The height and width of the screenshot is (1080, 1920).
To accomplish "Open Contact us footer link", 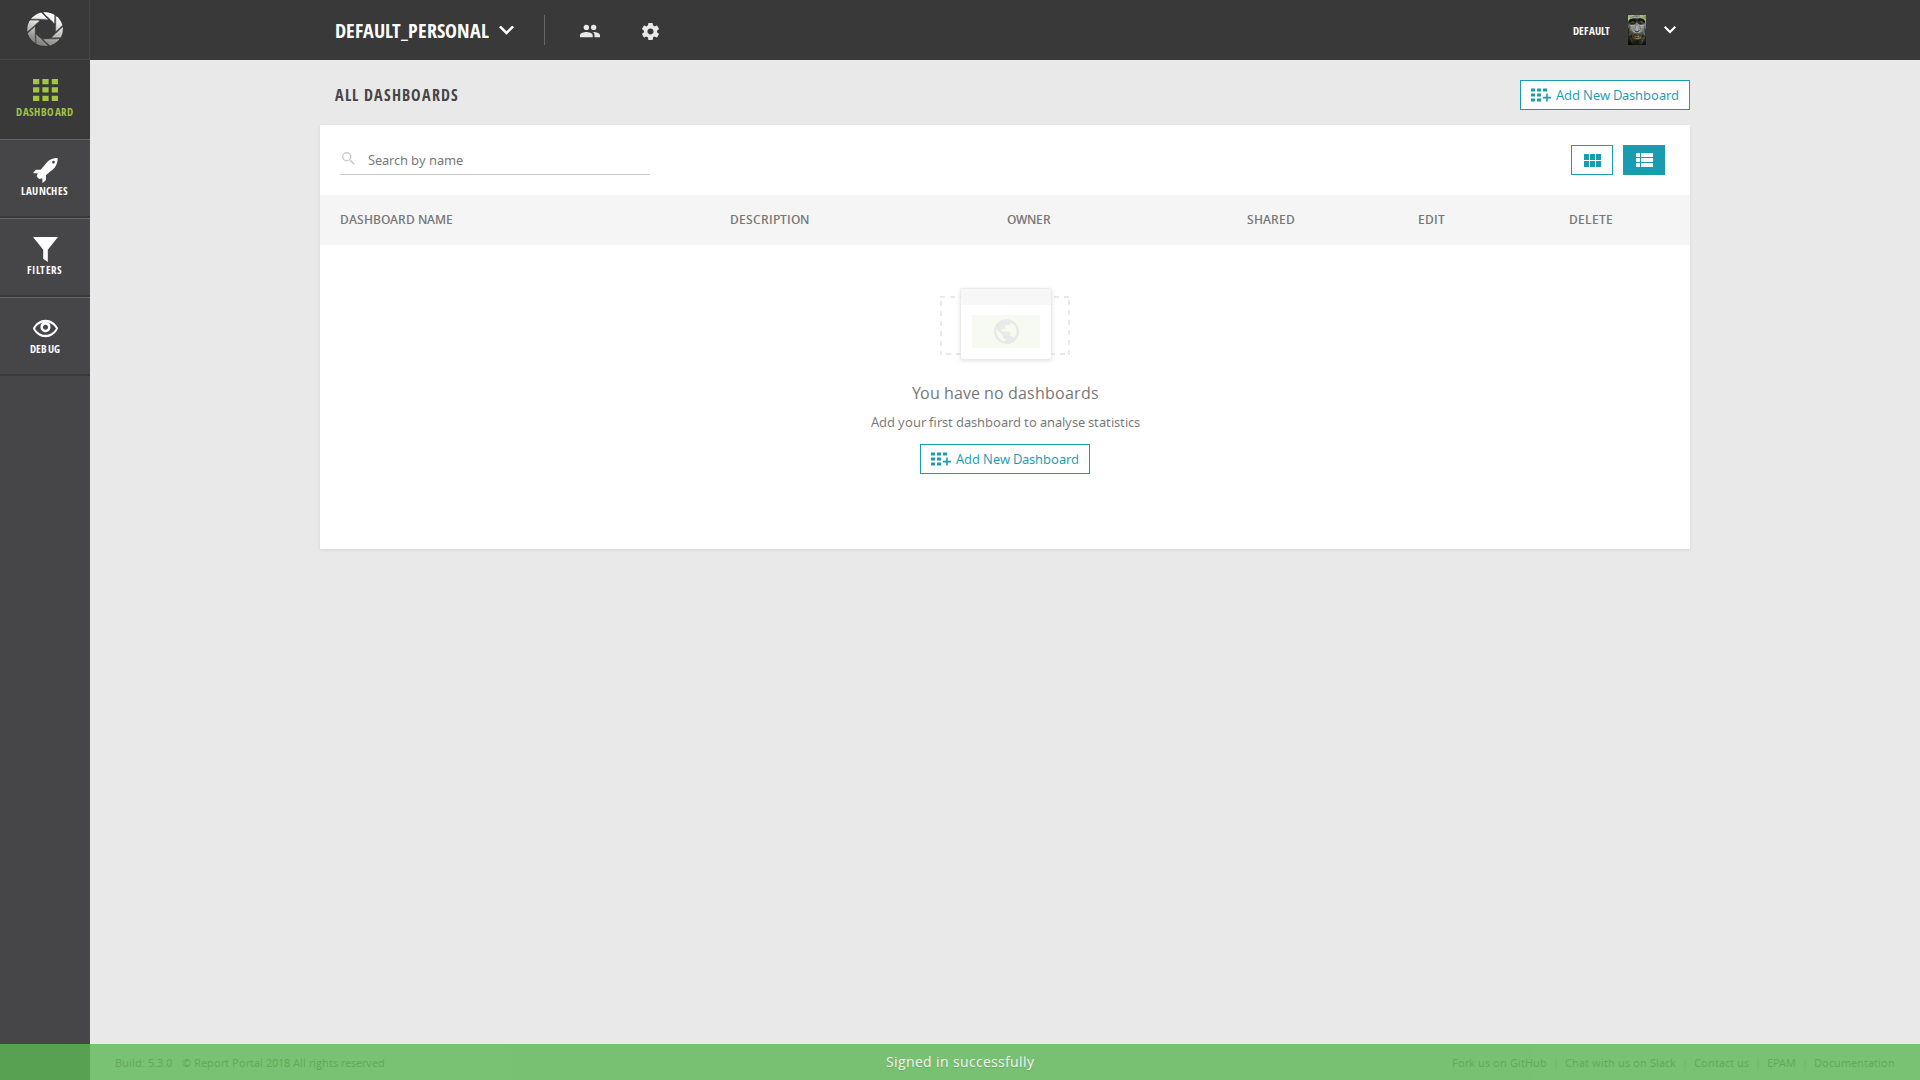I will (x=1721, y=1063).
